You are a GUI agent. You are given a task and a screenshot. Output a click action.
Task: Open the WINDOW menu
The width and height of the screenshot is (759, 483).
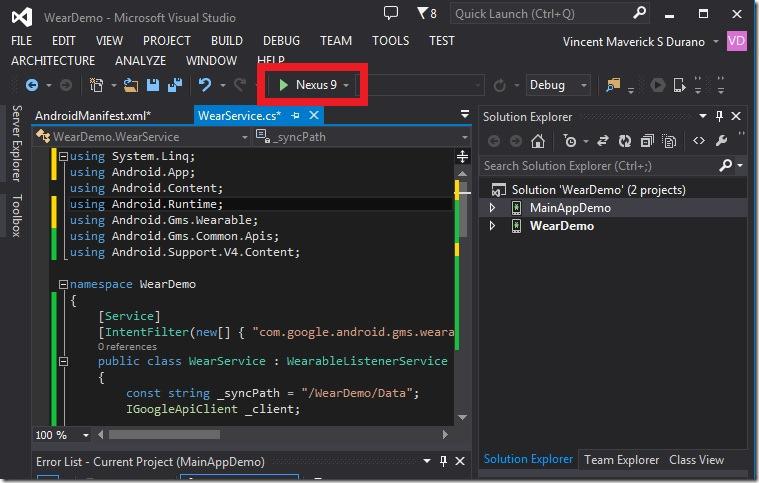point(212,61)
